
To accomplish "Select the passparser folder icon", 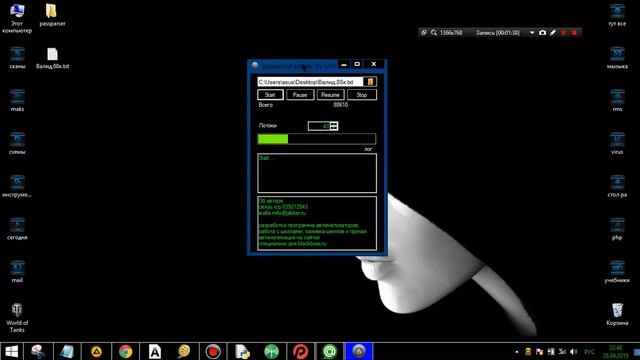I will click(52, 15).
